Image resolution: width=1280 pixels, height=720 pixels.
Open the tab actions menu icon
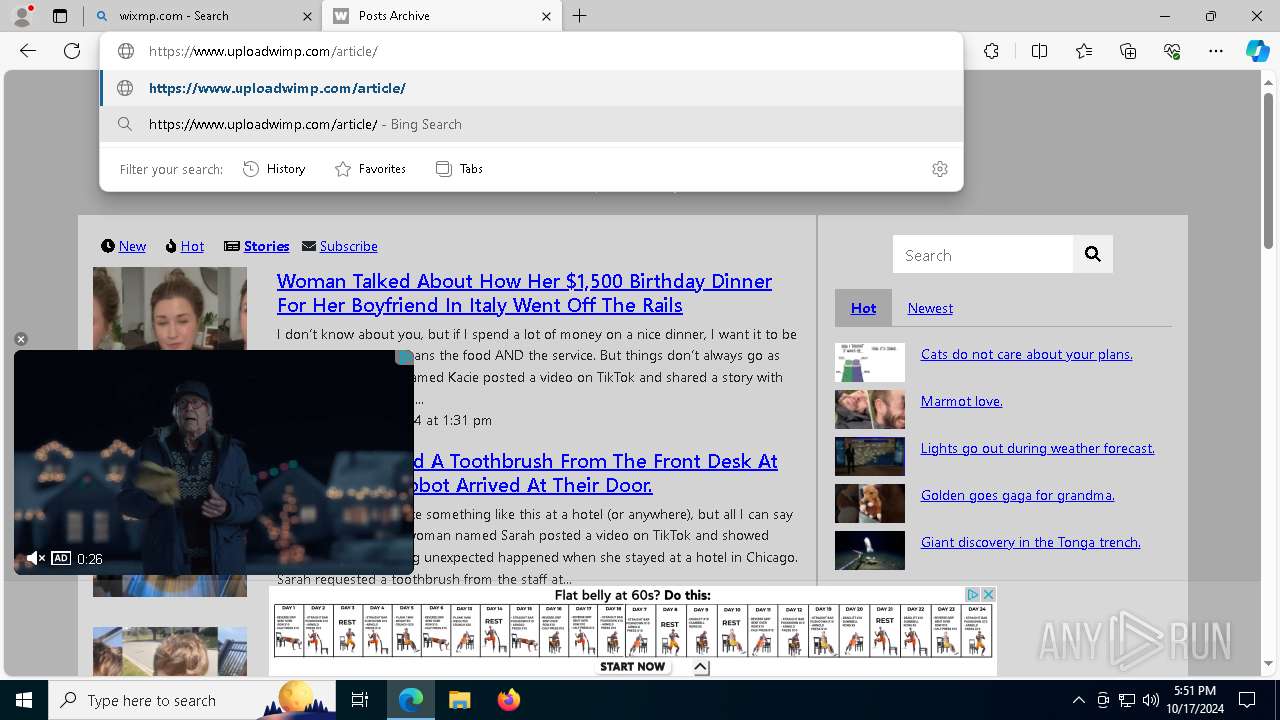coord(60,16)
